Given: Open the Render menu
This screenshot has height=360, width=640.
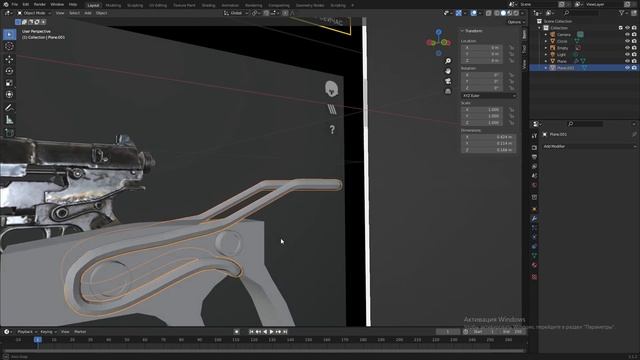Looking at the screenshot, I should click(40, 4).
